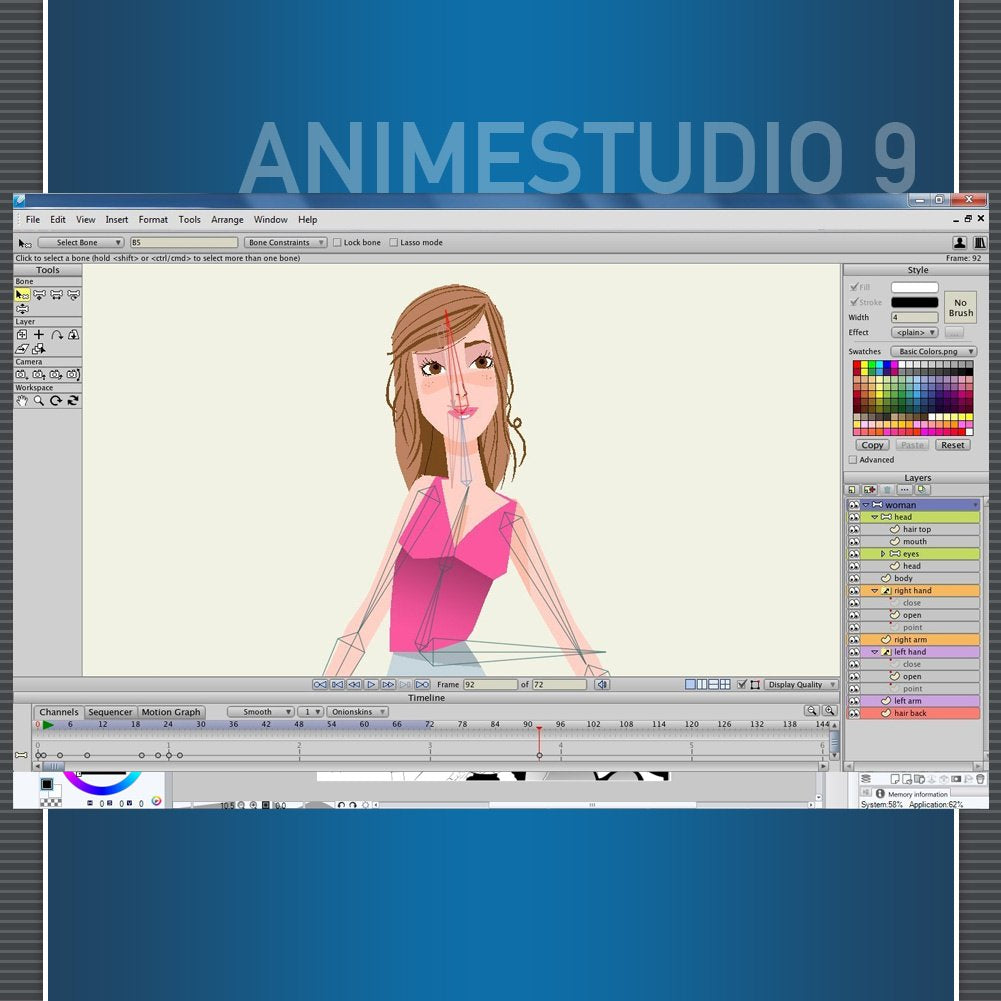Open the Arrange menu
Screen dimensions: 1001x1001
(x=227, y=220)
